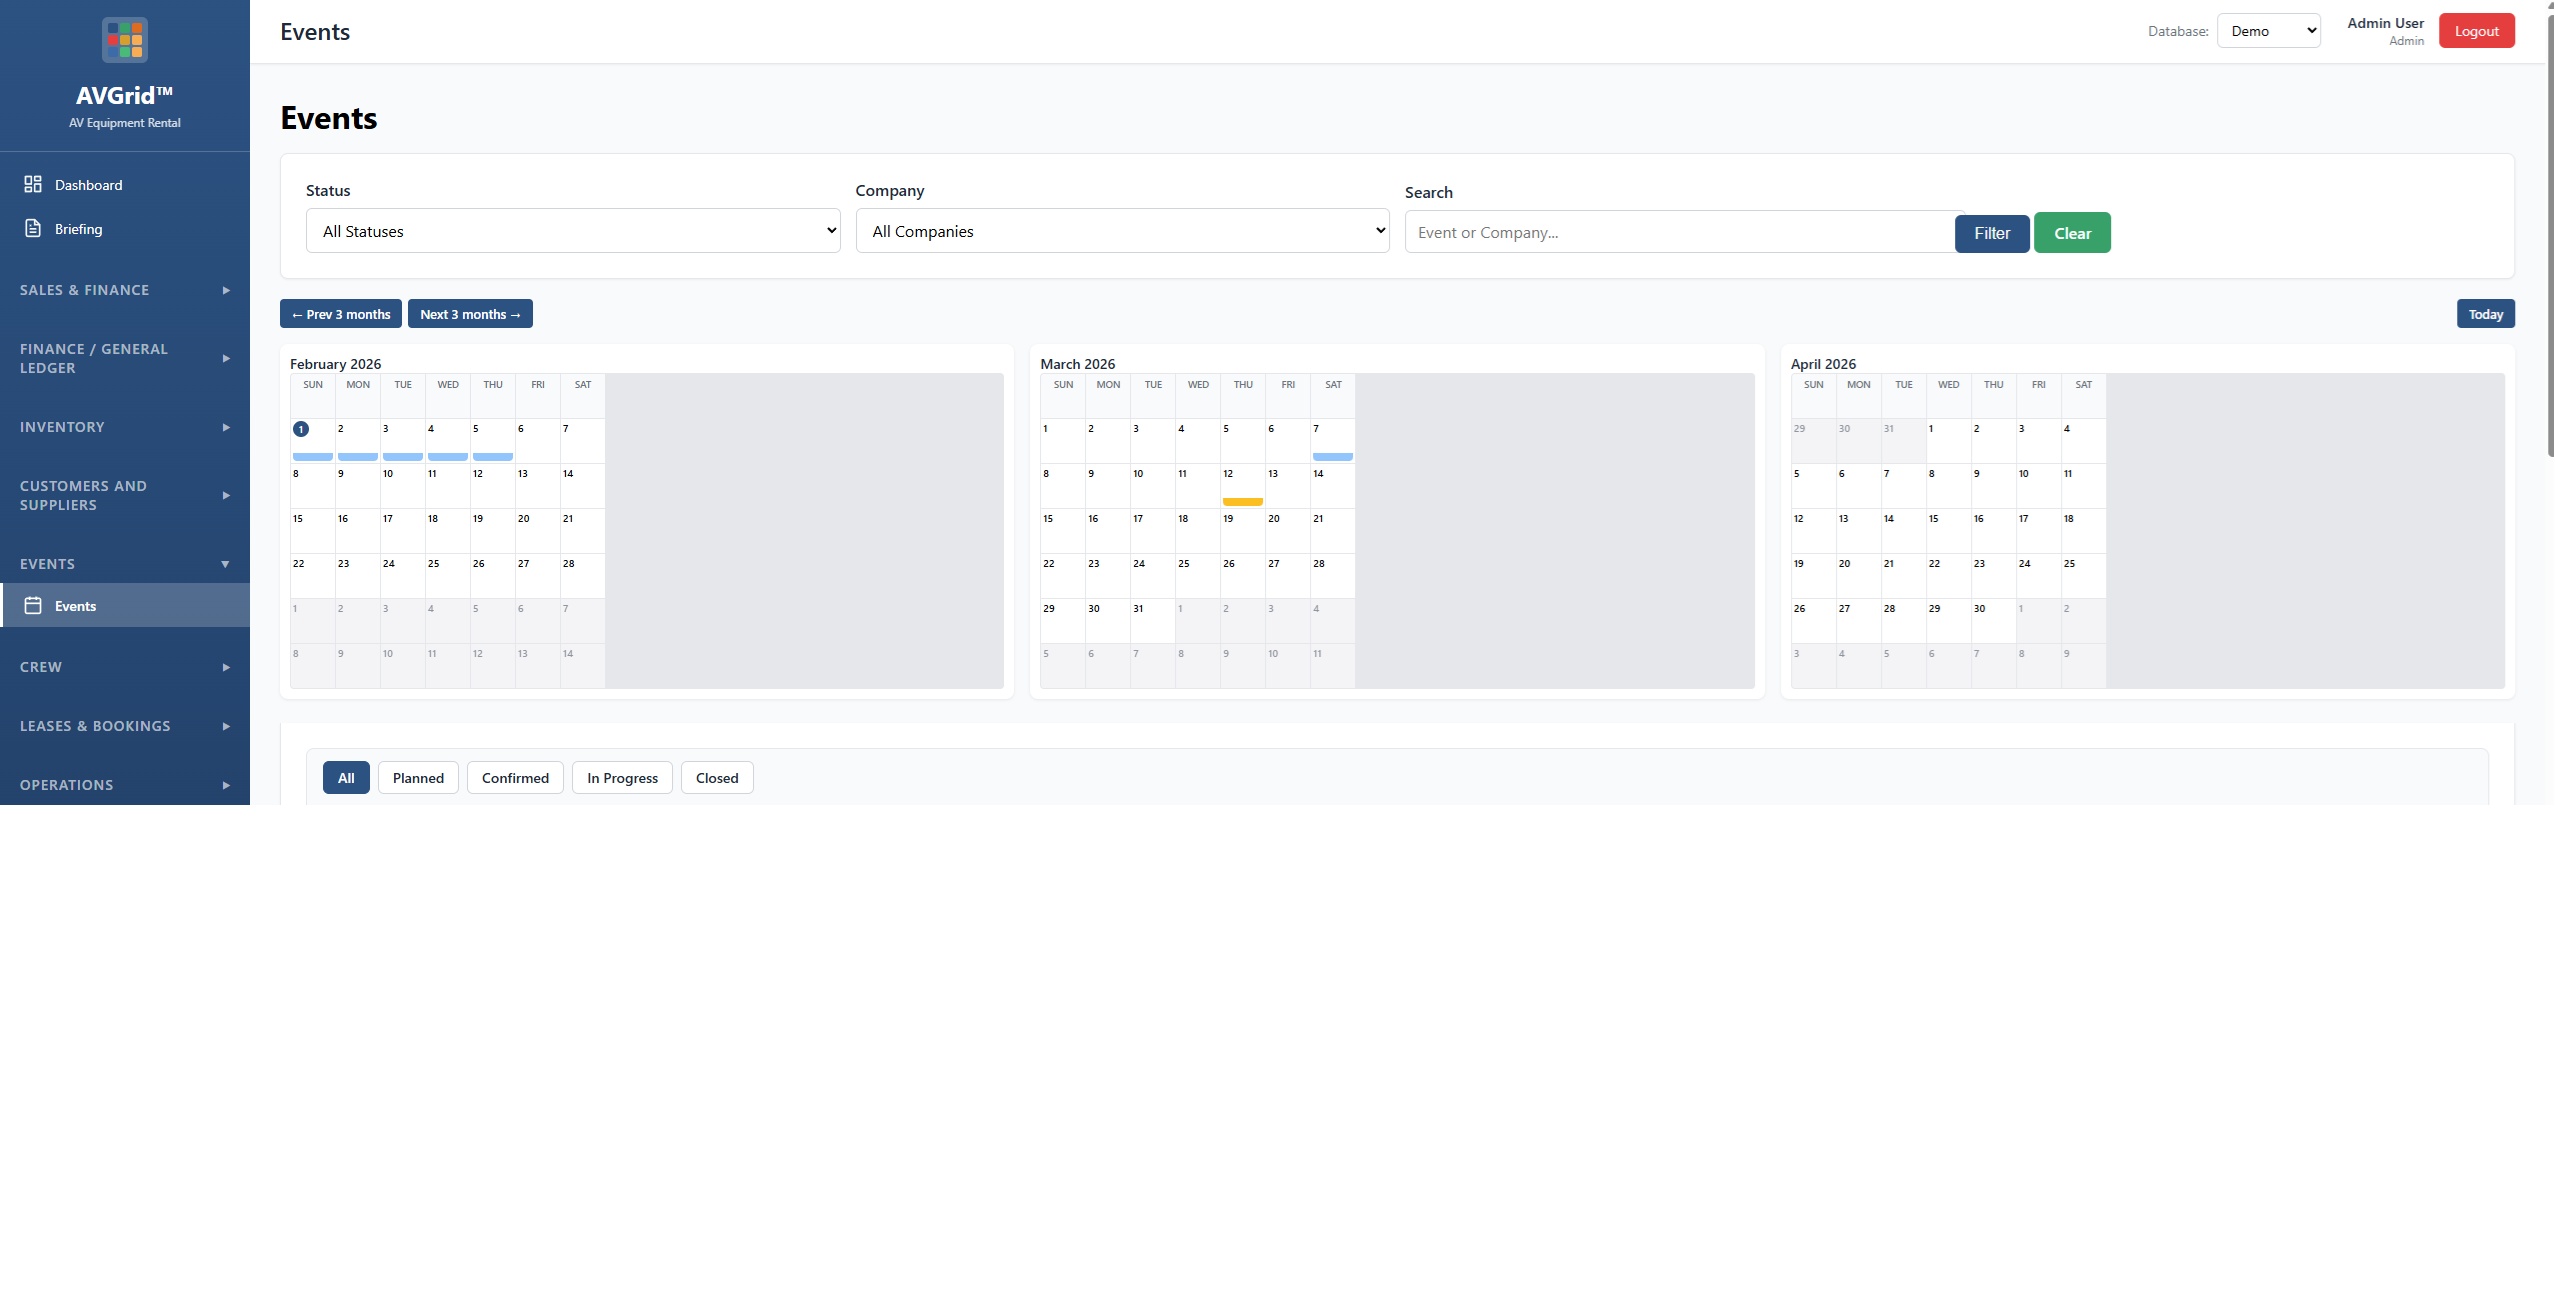Click the AVGrid logo icon
2555x1308 pixels.
click(x=125, y=40)
